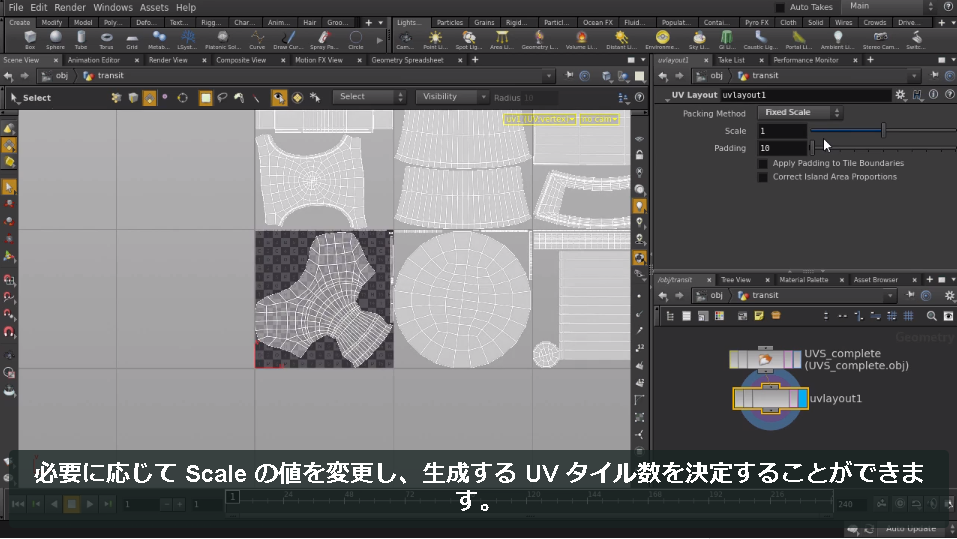
Task: Add a Spot Light from shelf
Action: click(x=468, y=40)
